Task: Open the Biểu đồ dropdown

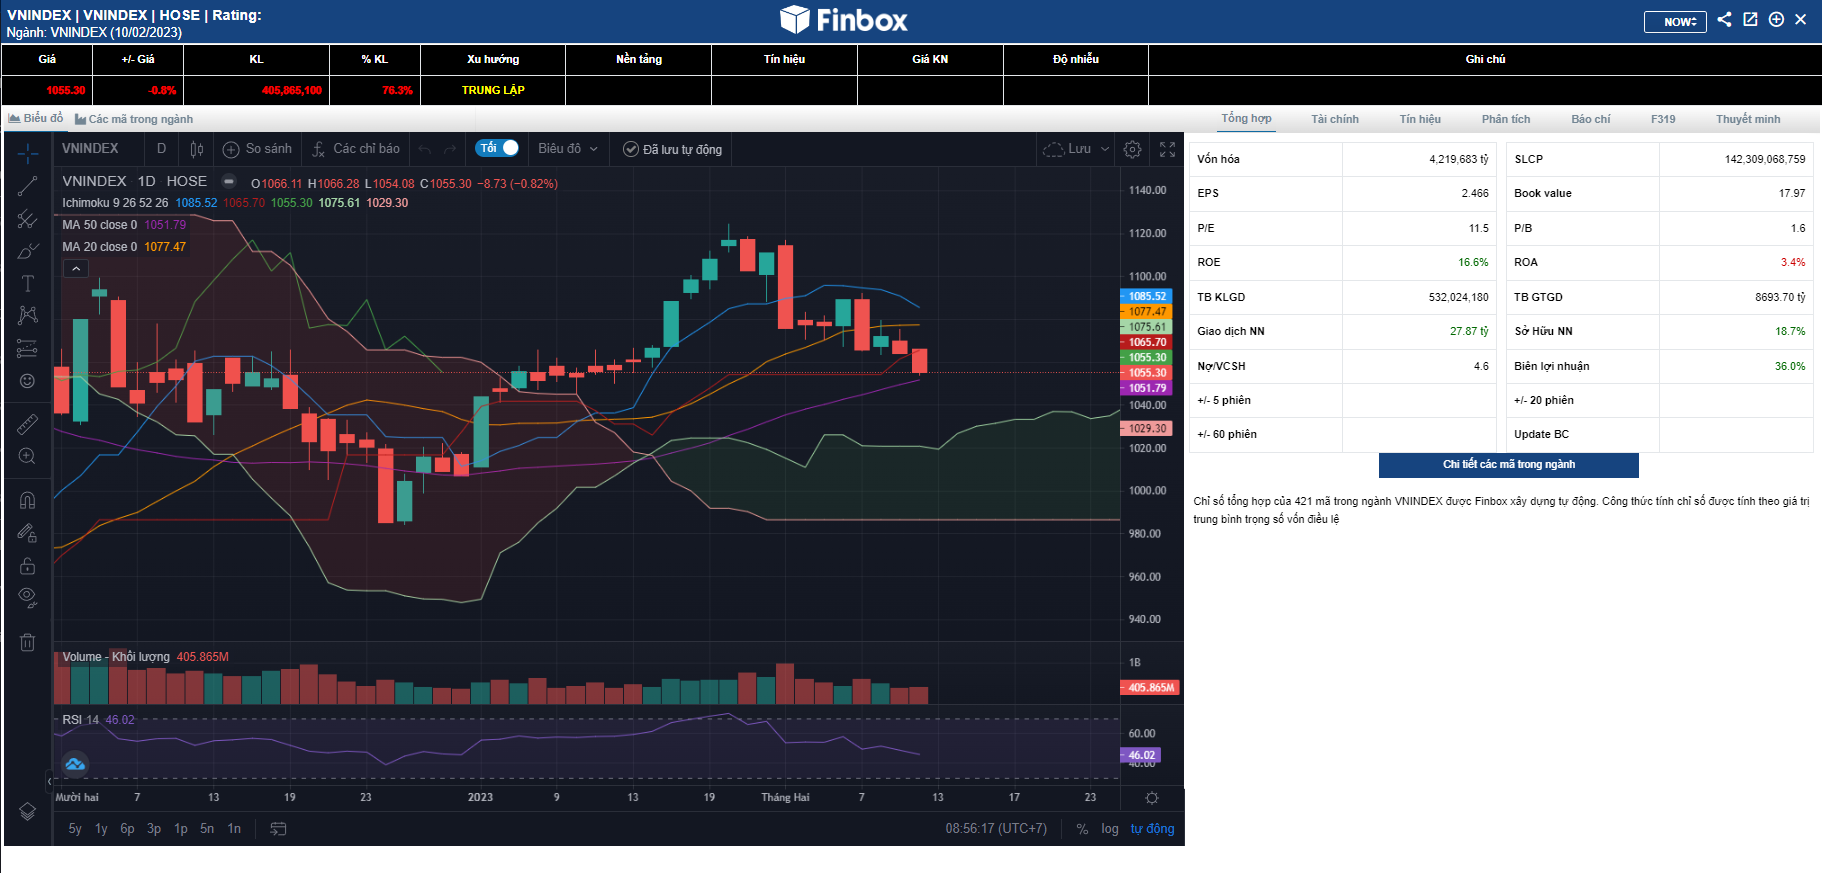Action: point(568,149)
